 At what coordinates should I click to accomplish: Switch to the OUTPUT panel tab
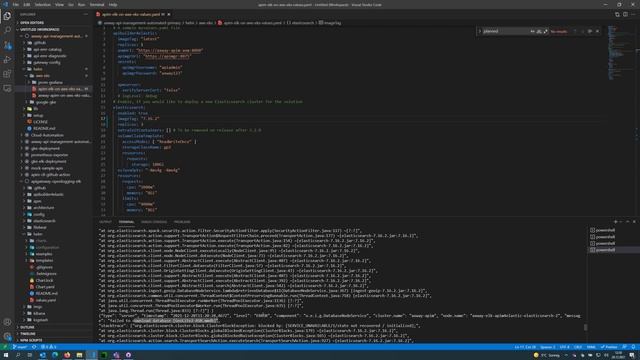105,222
